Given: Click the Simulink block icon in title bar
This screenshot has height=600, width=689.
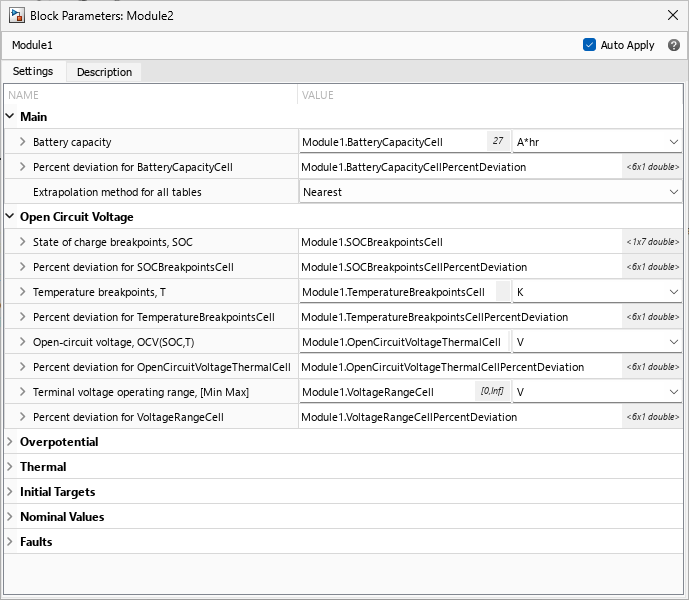Looking at the screenshot, I should click(17, 15).
